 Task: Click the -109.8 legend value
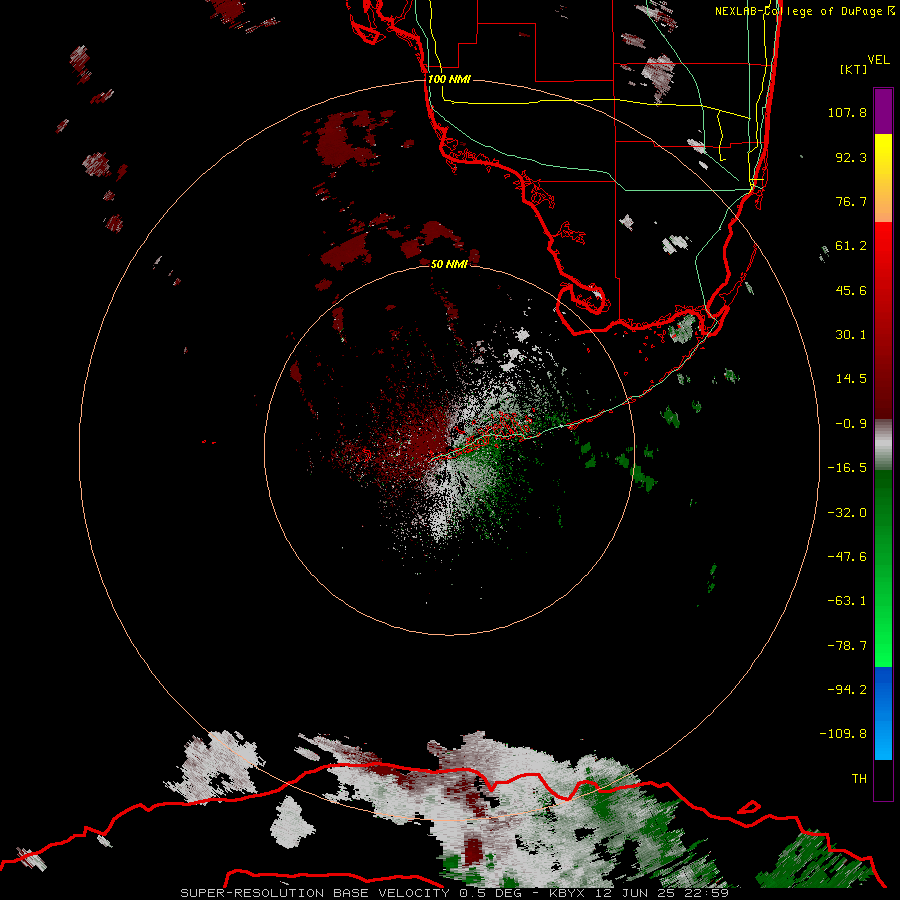pyautogui.click(x=843, y=734)
